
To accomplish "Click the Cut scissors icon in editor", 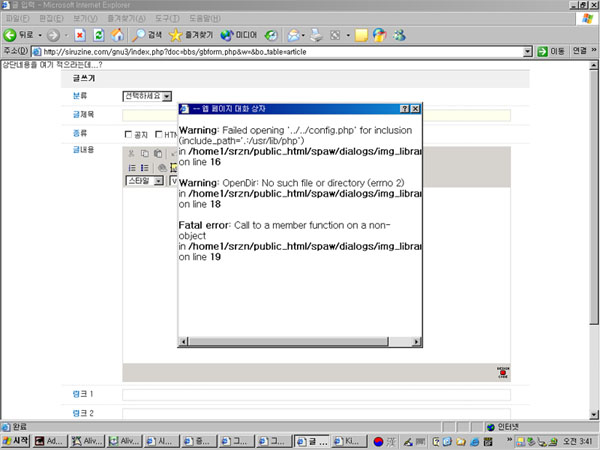I will point(131,153).
